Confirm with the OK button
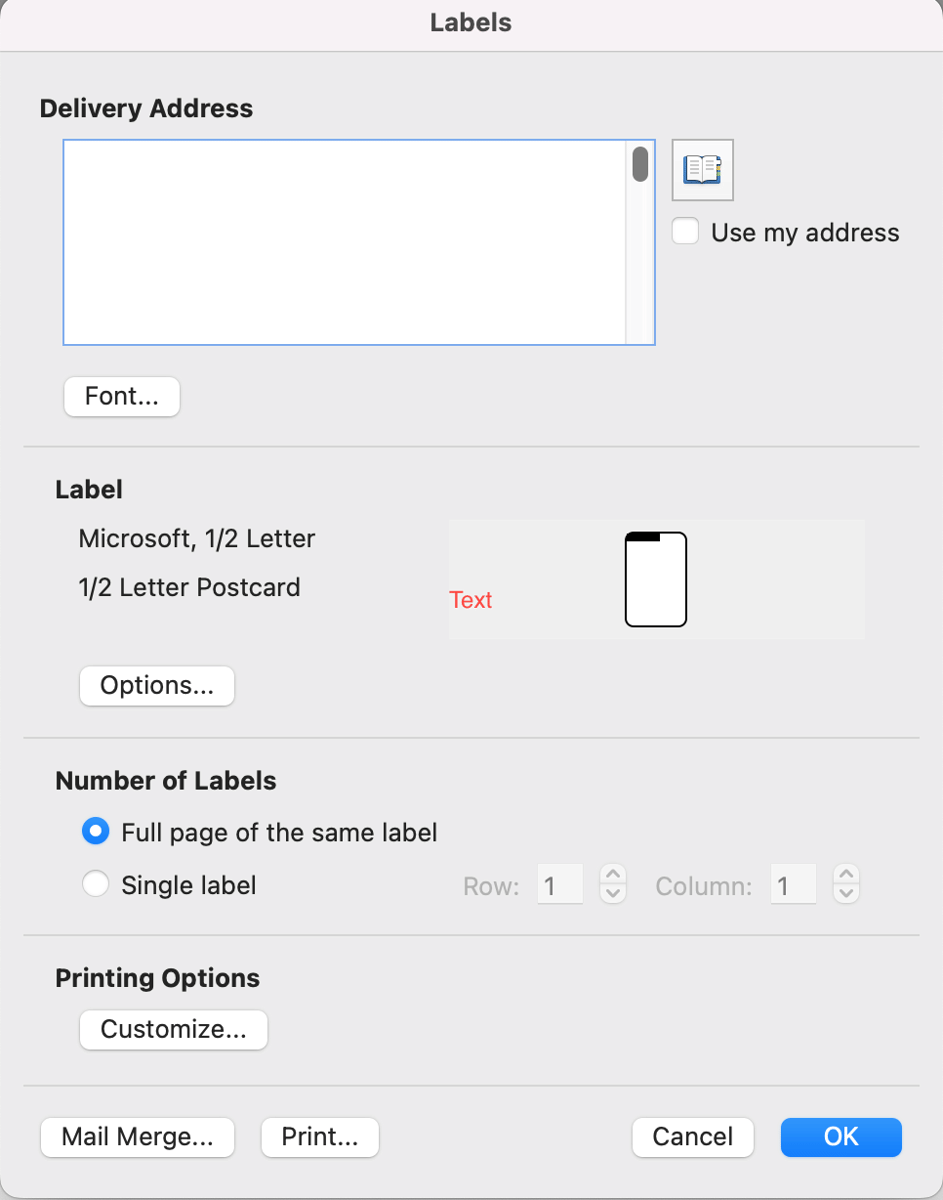The width and height of the screenshot is (943, 1200). click(841, 1137)
